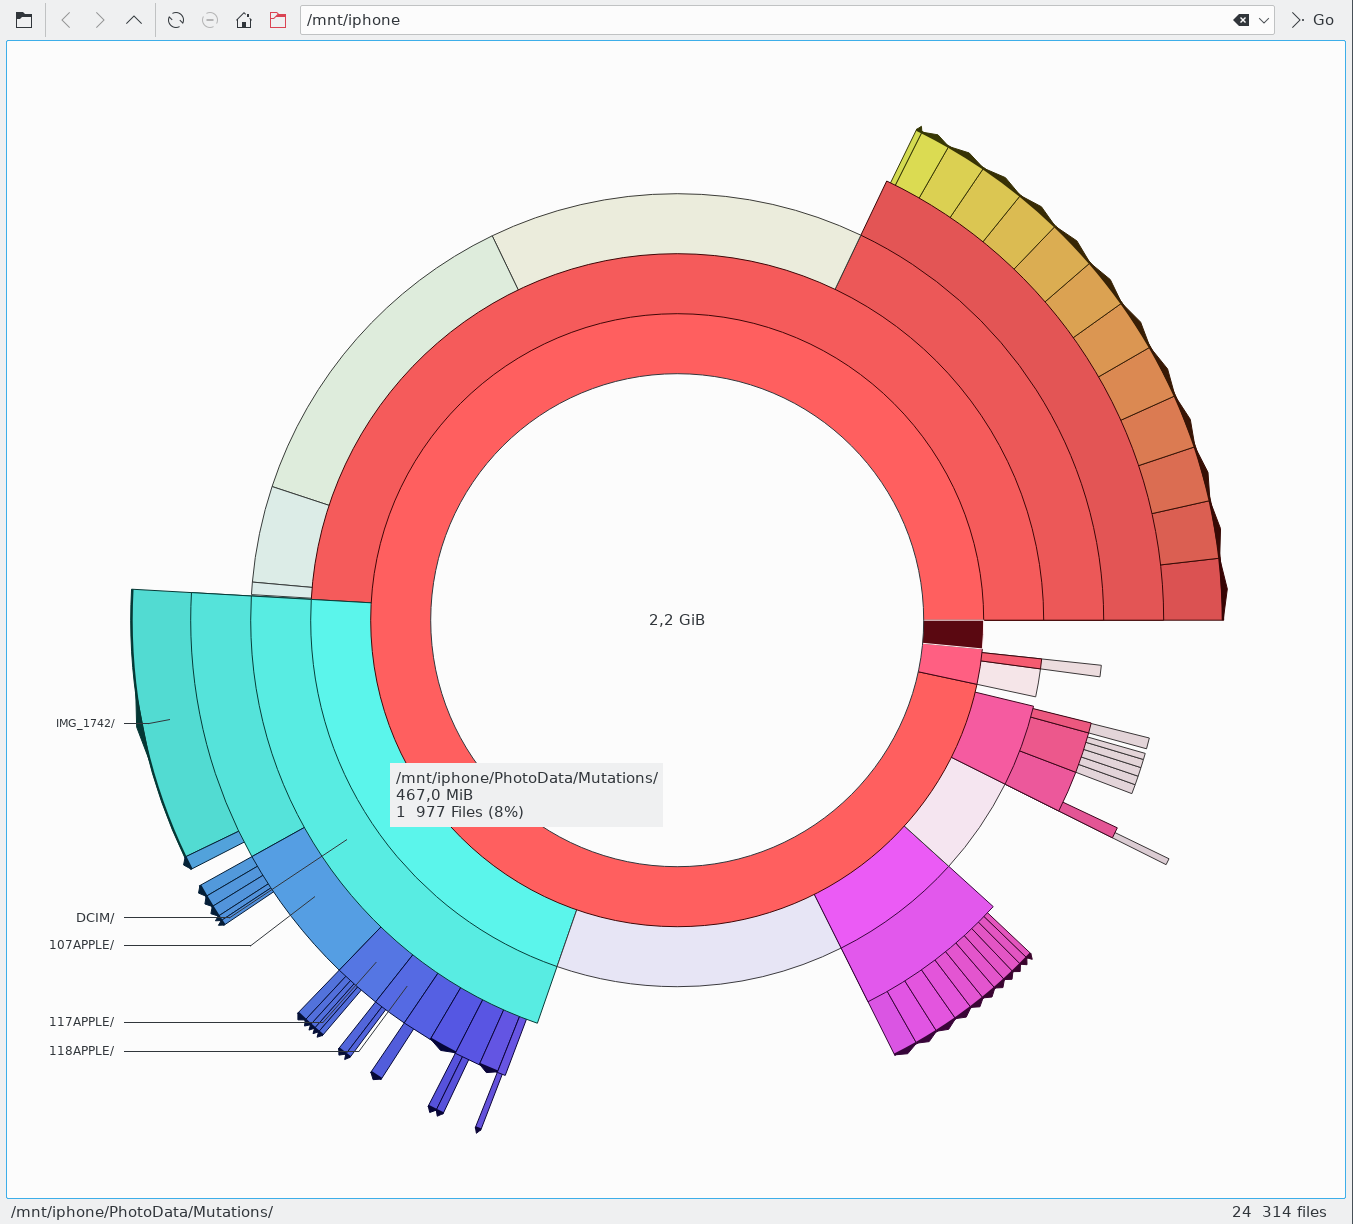Expand the location history dropdown

[1264, 20]
